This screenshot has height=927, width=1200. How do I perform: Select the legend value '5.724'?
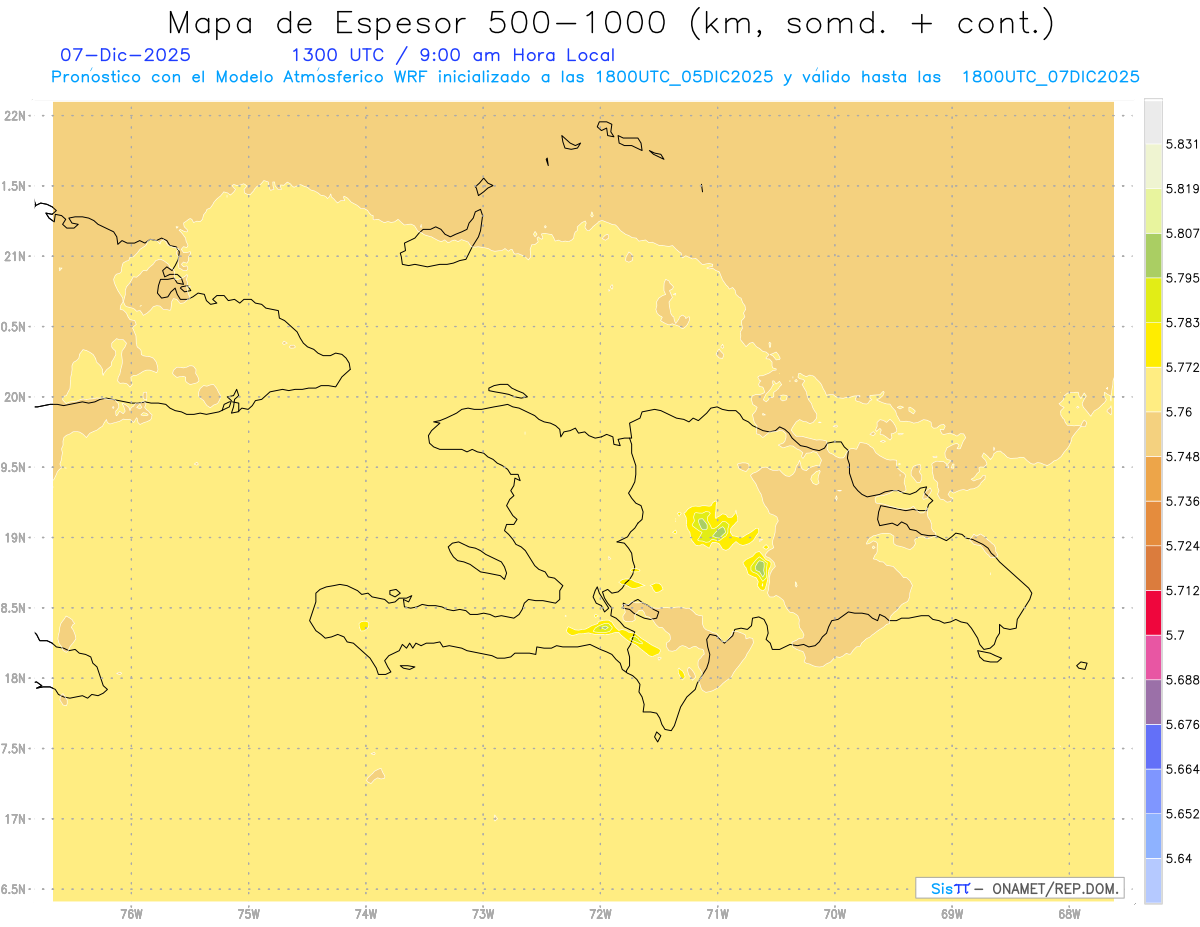tap(1183, 546)
